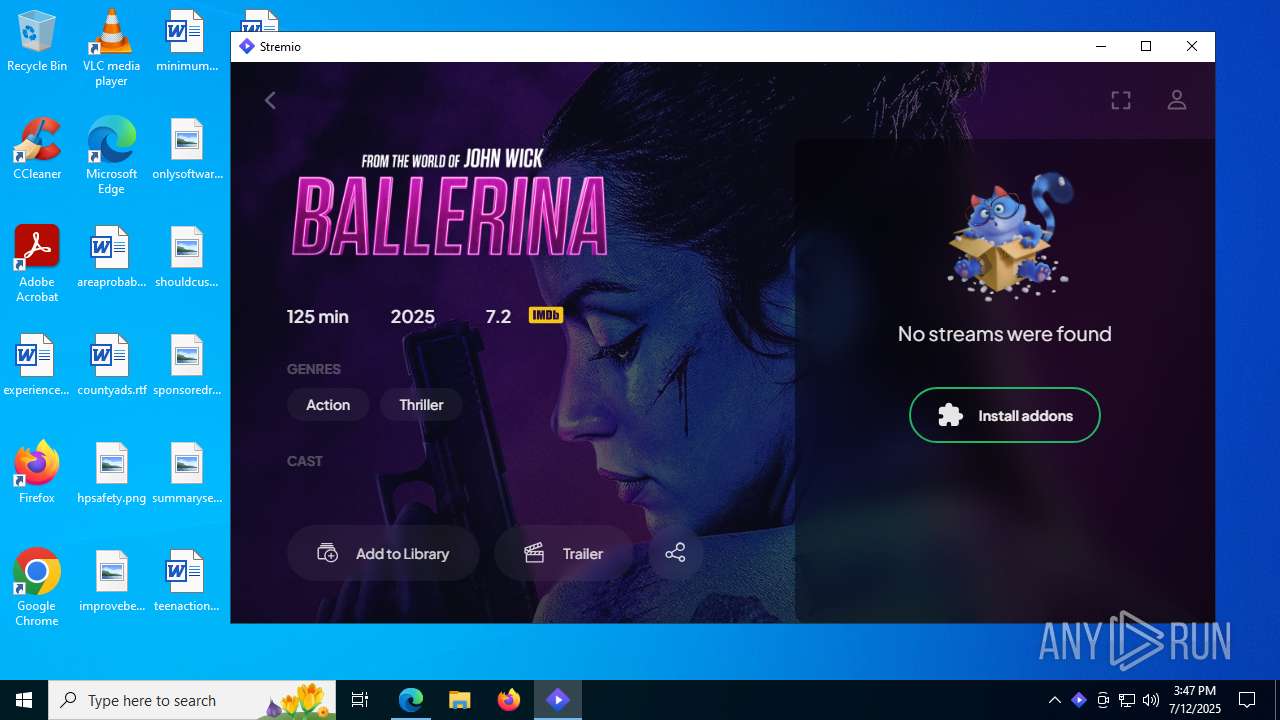
Task: Open areaprobab... Word document
Action: click(111, 258)
